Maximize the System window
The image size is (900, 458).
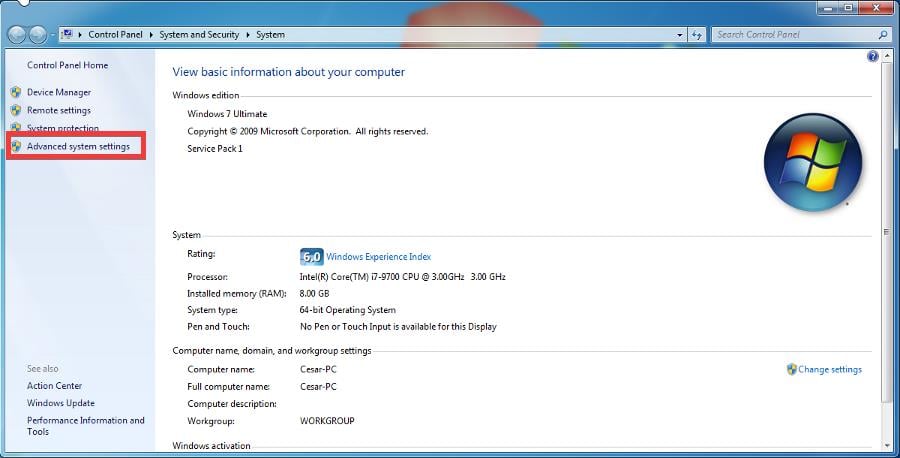849,7
